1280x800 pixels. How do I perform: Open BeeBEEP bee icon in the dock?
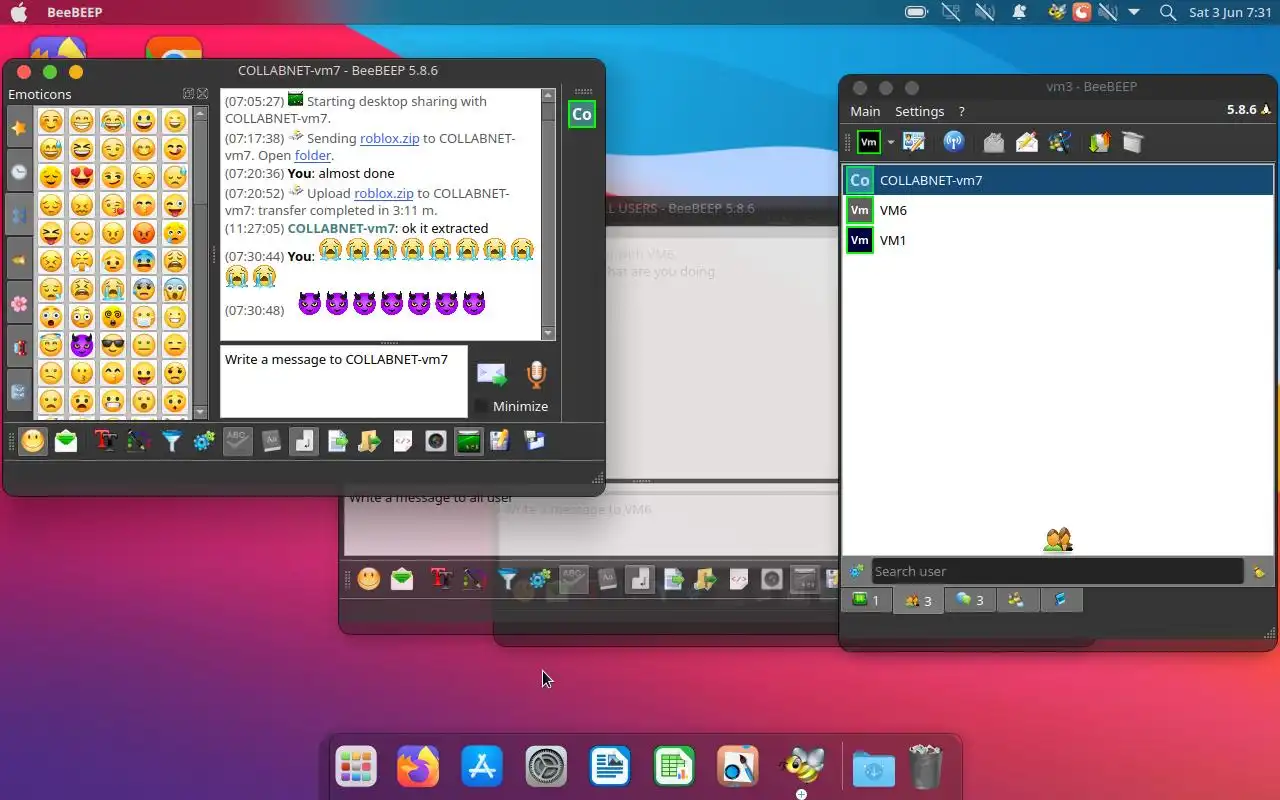pyautogui.click(x=802, y=767)
